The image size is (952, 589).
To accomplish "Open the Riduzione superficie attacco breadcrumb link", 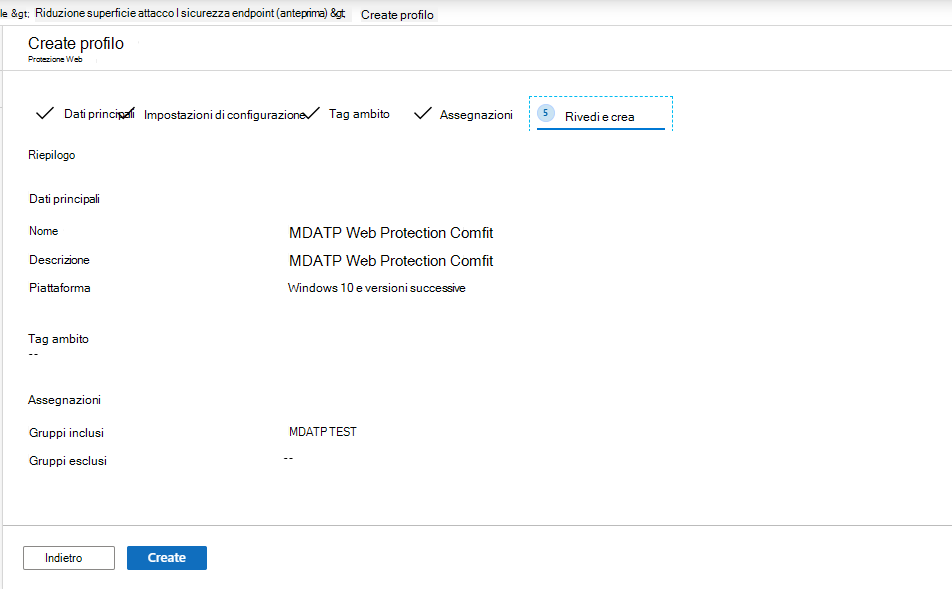I will [190, 13].
